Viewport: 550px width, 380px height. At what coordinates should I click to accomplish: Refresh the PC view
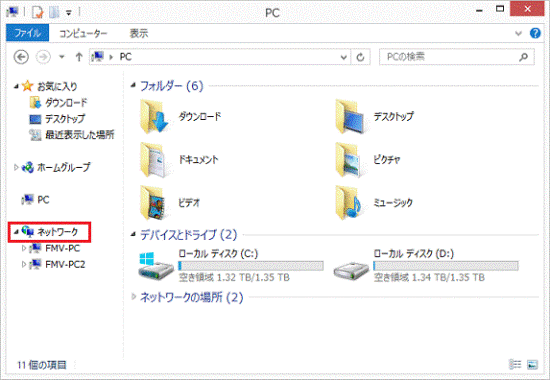(360, 57)
